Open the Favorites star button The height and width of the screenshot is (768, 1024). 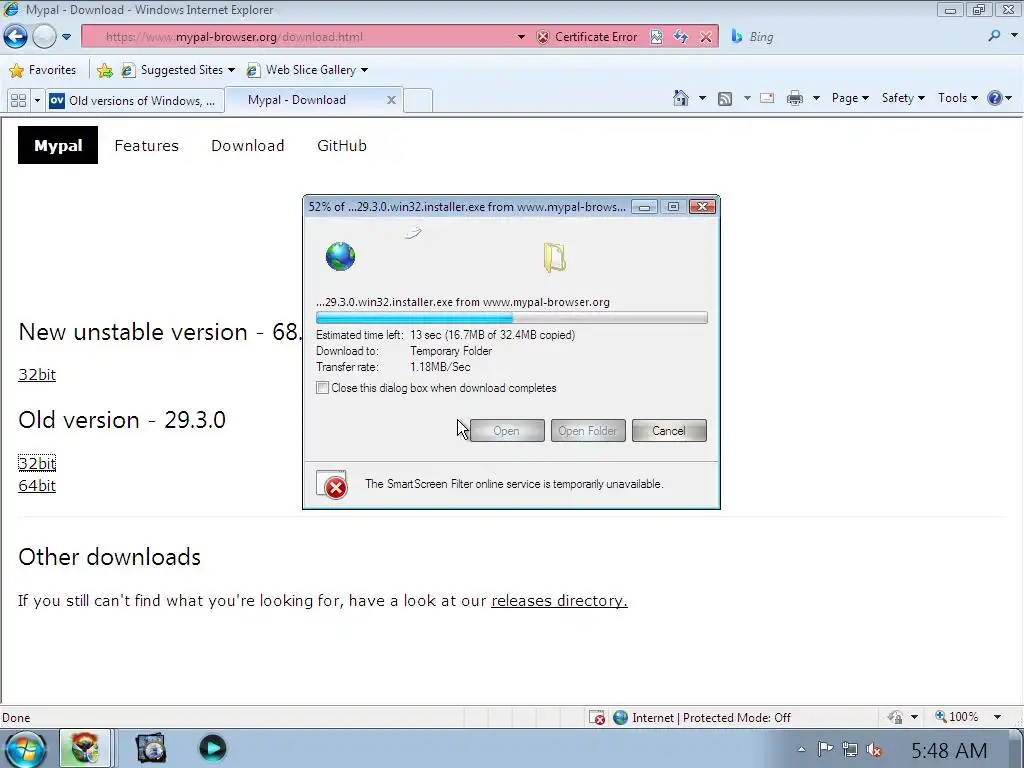pos(43,70)
